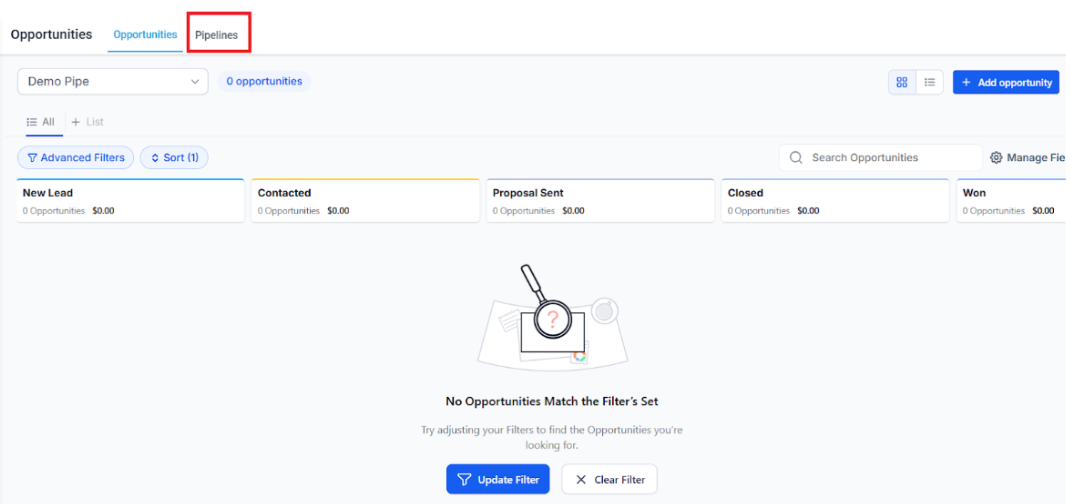The image size is (1070, 504).
Task: Click the funnel icon in Advanced Filters
Action: [x=32, y=158]
